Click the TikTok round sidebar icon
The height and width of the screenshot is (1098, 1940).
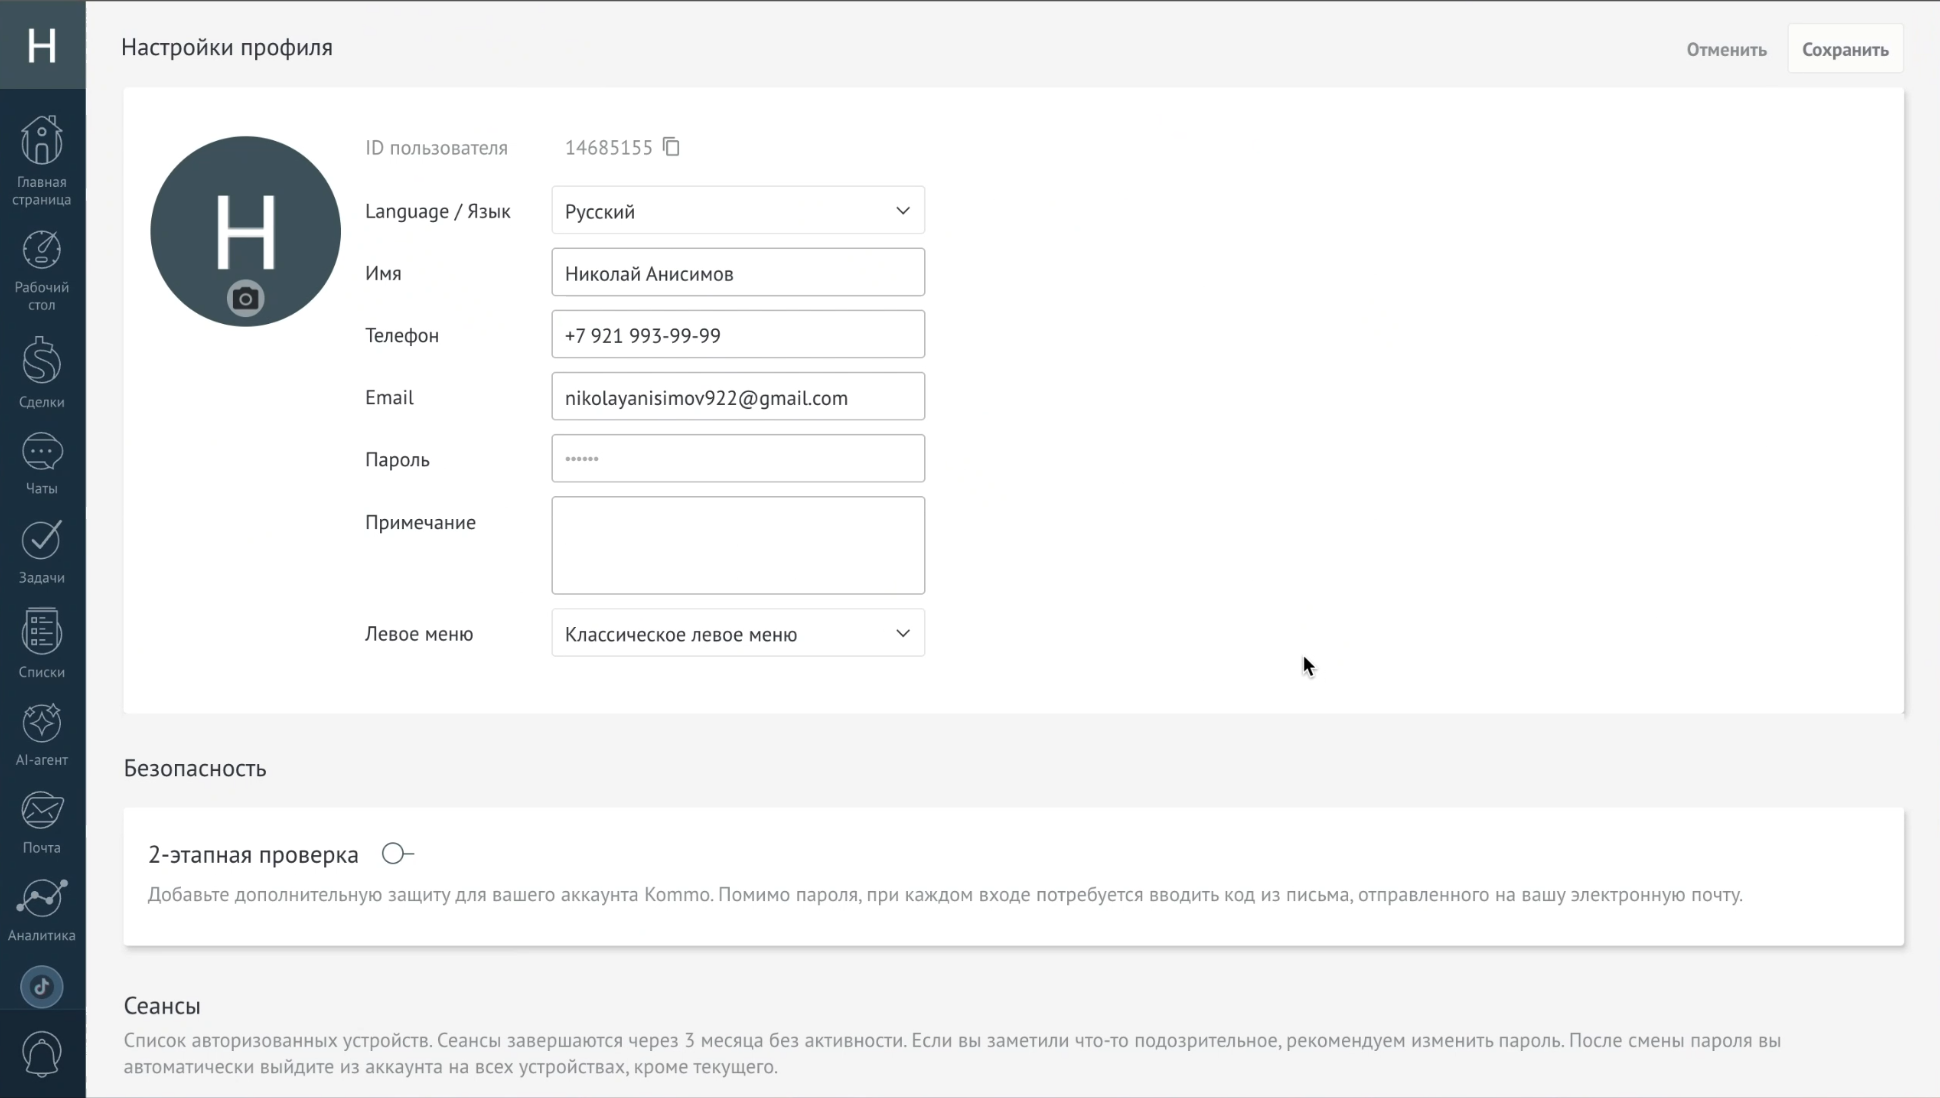pos(41,987)
